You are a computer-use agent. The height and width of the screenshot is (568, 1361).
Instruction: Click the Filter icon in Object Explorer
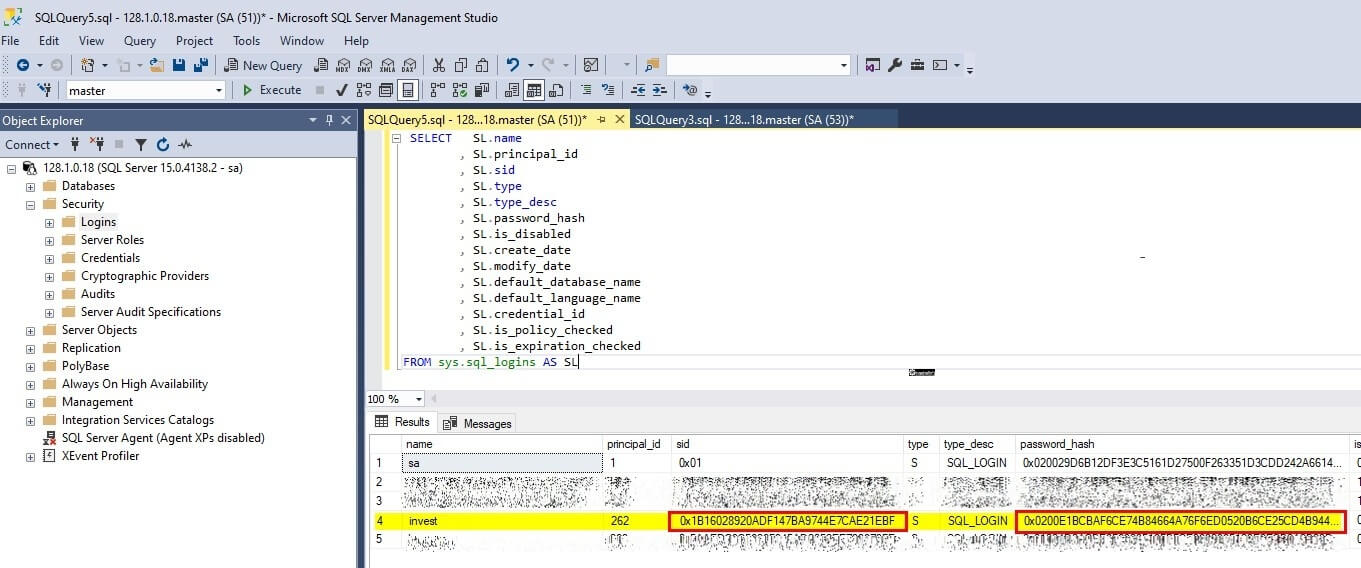point(141,145)
